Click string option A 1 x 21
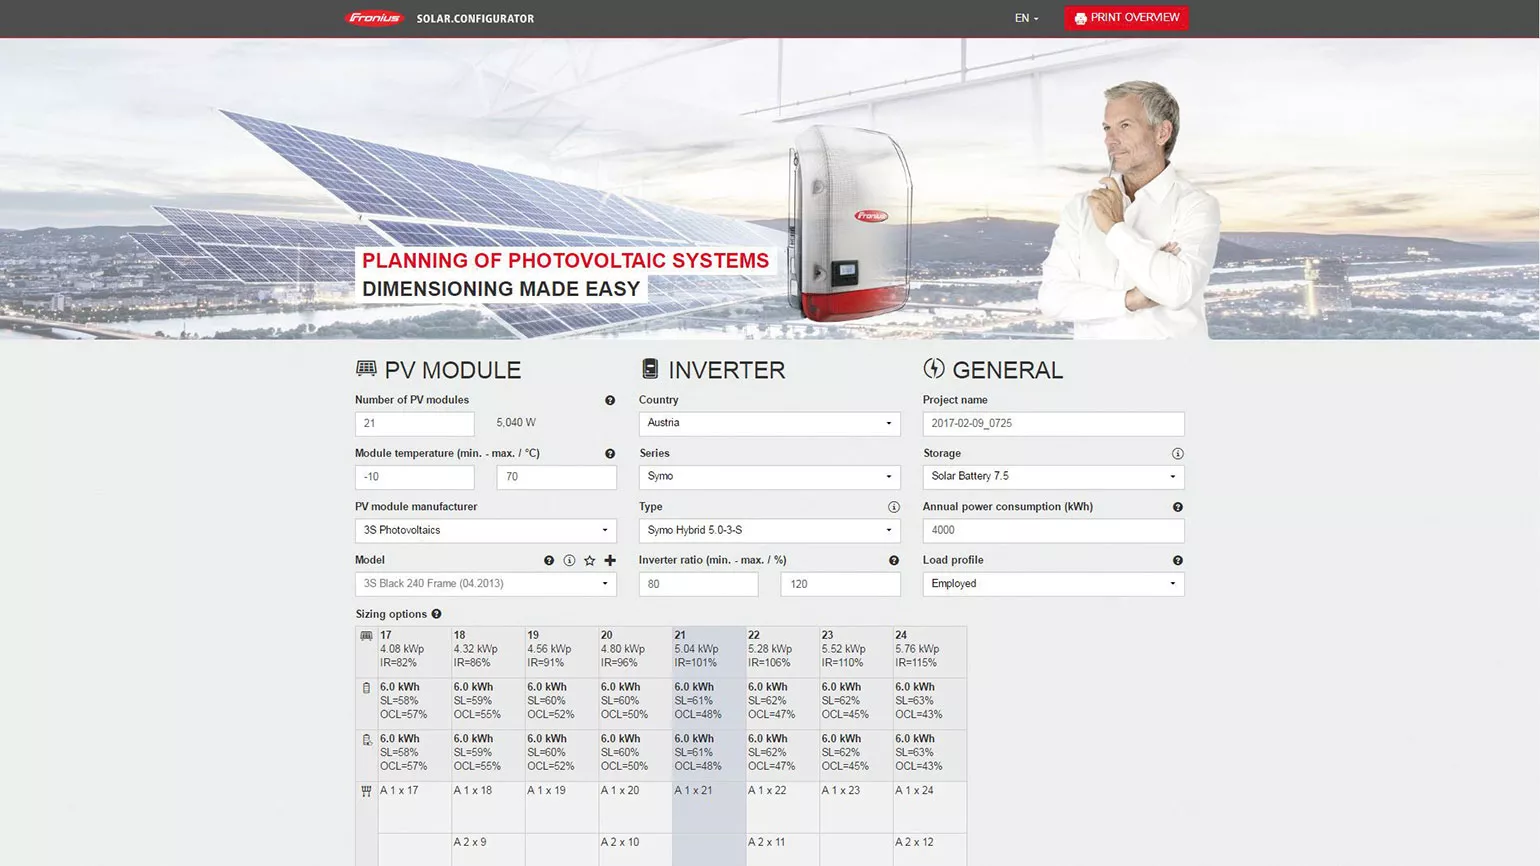1540x866 pixels. click(694, 791)
